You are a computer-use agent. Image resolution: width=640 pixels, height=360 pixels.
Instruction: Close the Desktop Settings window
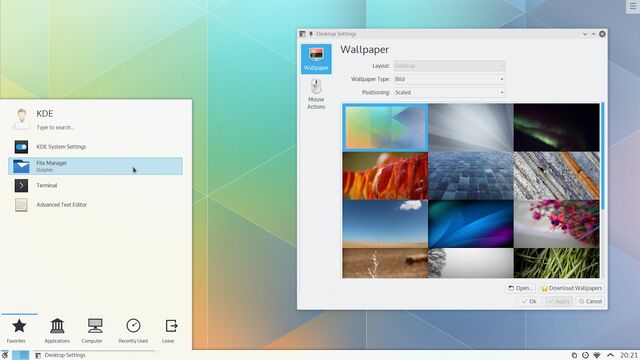[602, 34]
